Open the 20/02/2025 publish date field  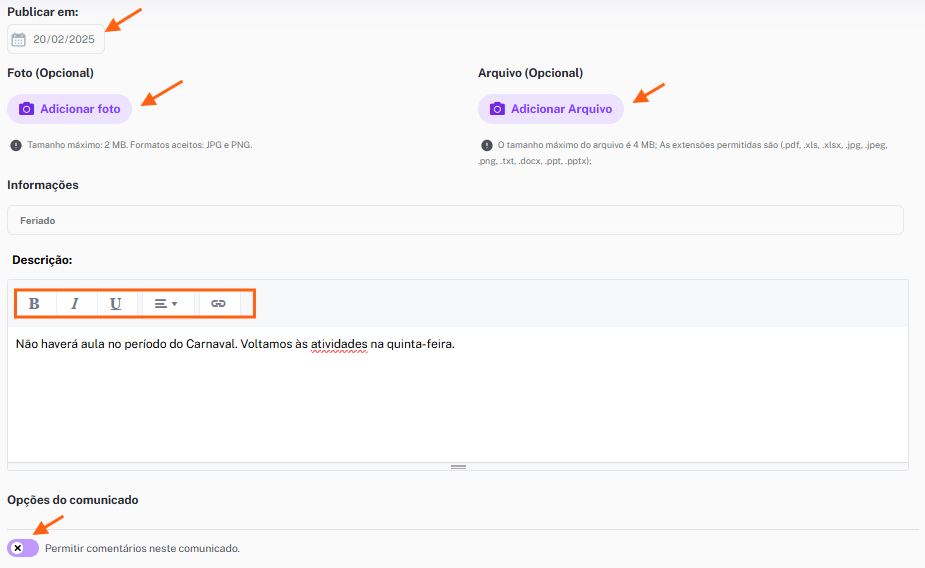[x=56, y=39]
